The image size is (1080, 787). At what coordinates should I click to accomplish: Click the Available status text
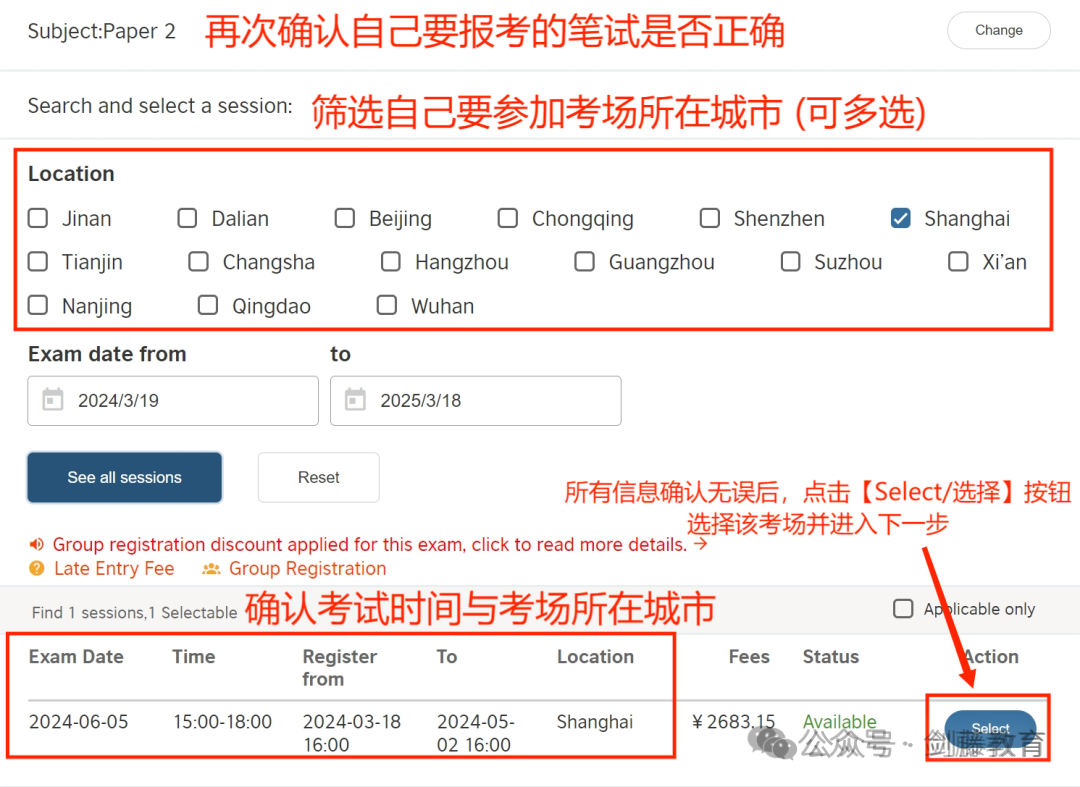pyautogui.click(x=840, y=722)
